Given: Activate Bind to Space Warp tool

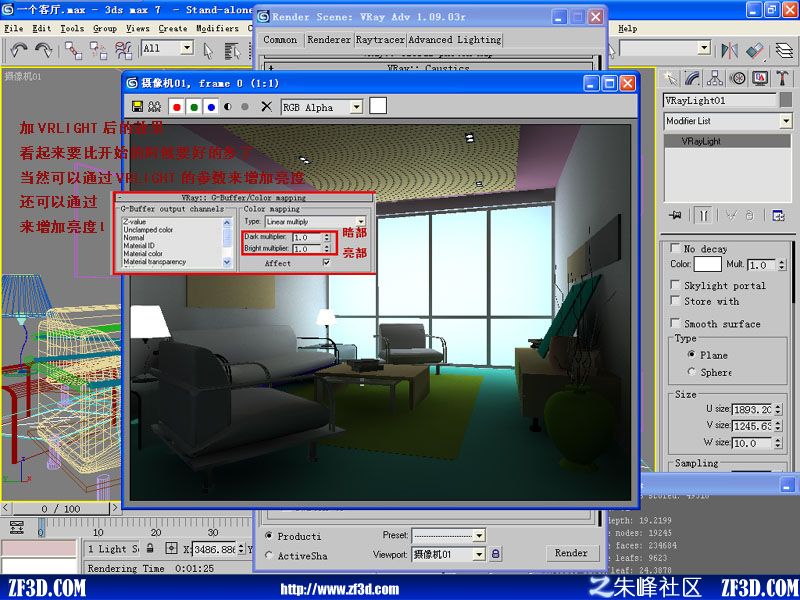Looking at the screenshot, I should tap(123, 50).
